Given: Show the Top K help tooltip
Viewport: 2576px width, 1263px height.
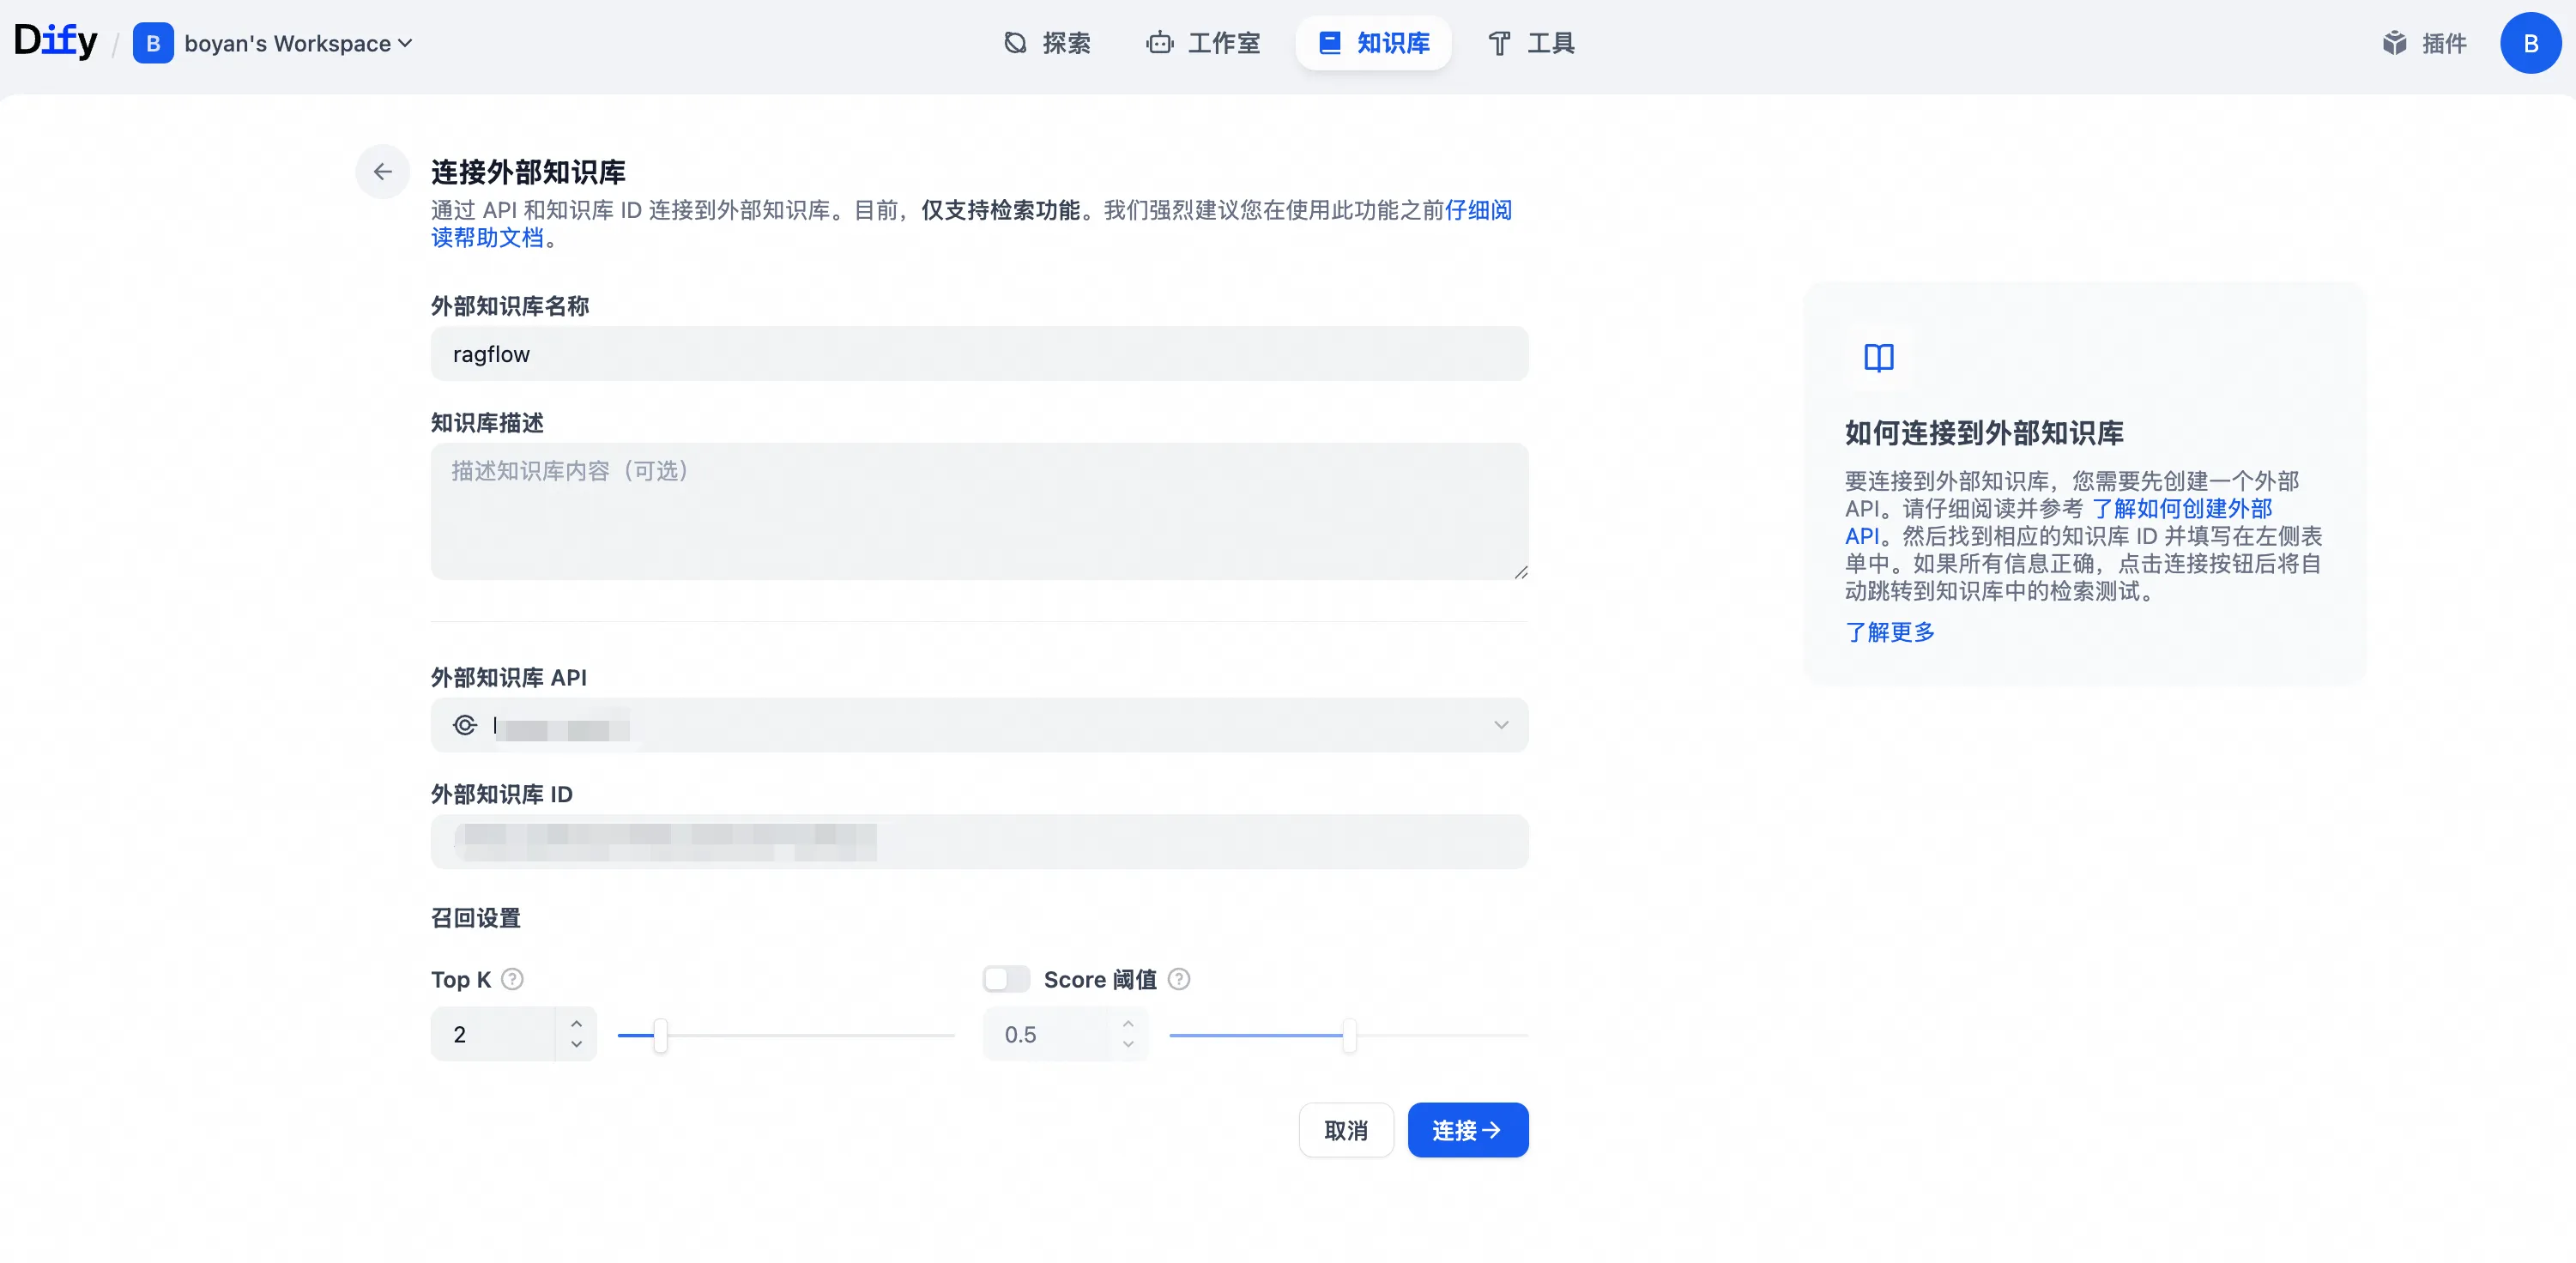Looking at the screenshot, I should (512, 979).
